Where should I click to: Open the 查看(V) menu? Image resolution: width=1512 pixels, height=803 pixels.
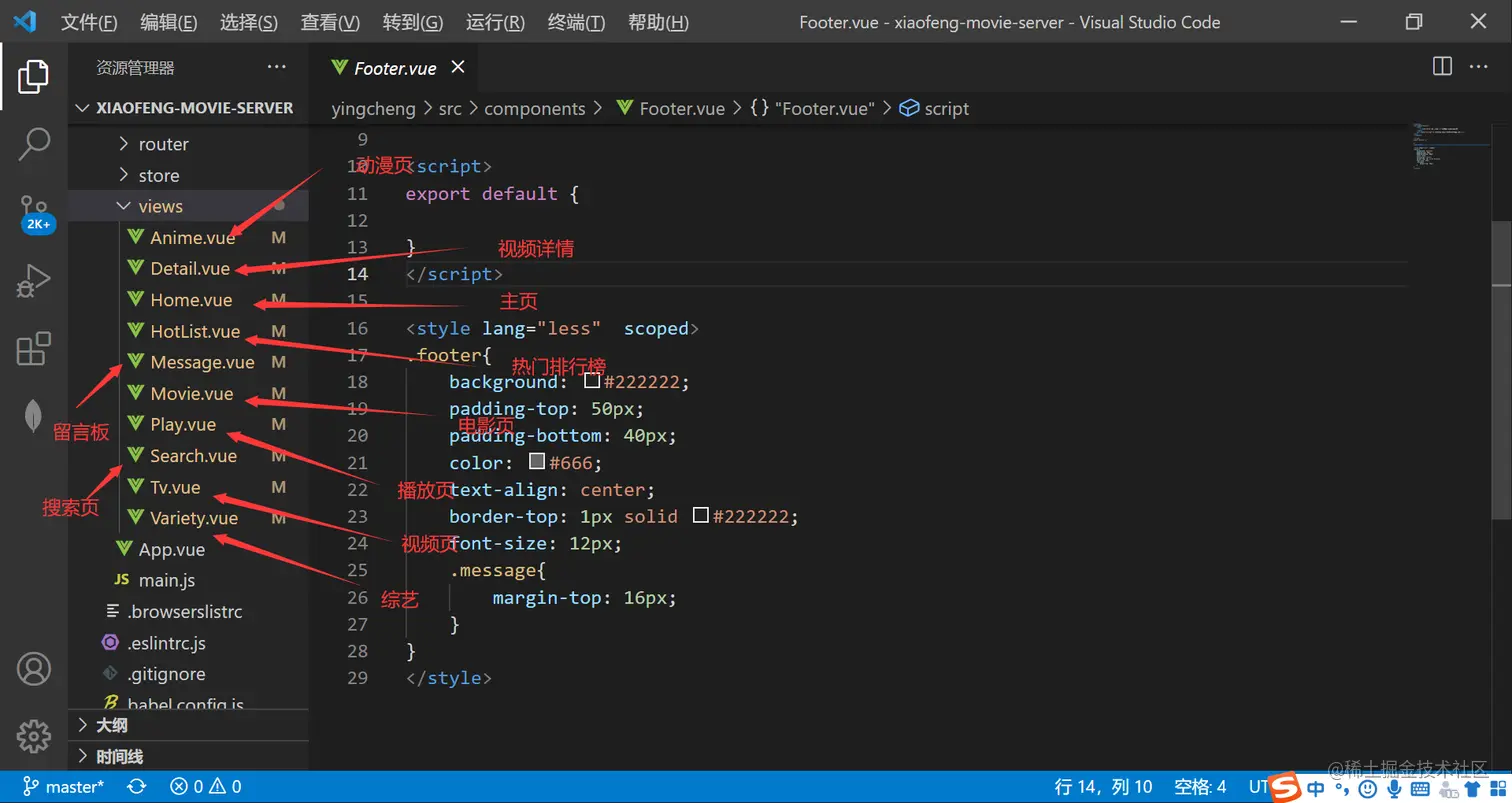pyautogui.click(x=330, y=22)
